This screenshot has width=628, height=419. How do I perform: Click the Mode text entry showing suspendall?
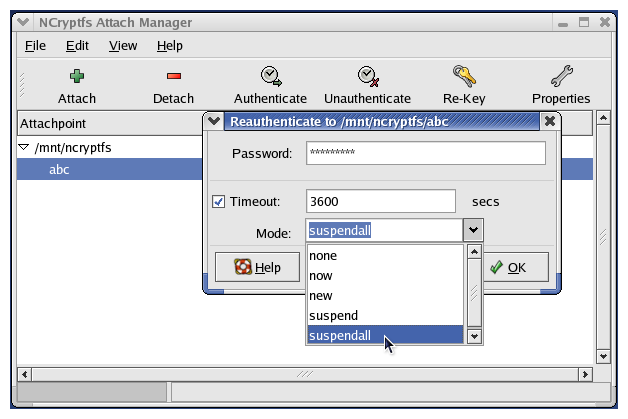coord(384,230)
